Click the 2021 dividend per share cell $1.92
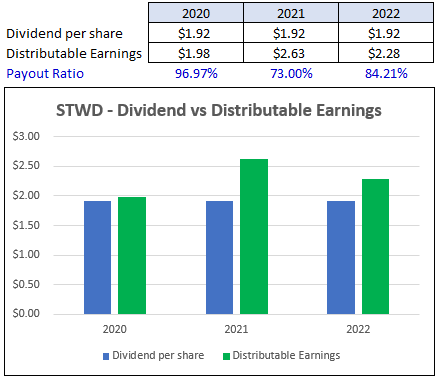 pos(291,33)
